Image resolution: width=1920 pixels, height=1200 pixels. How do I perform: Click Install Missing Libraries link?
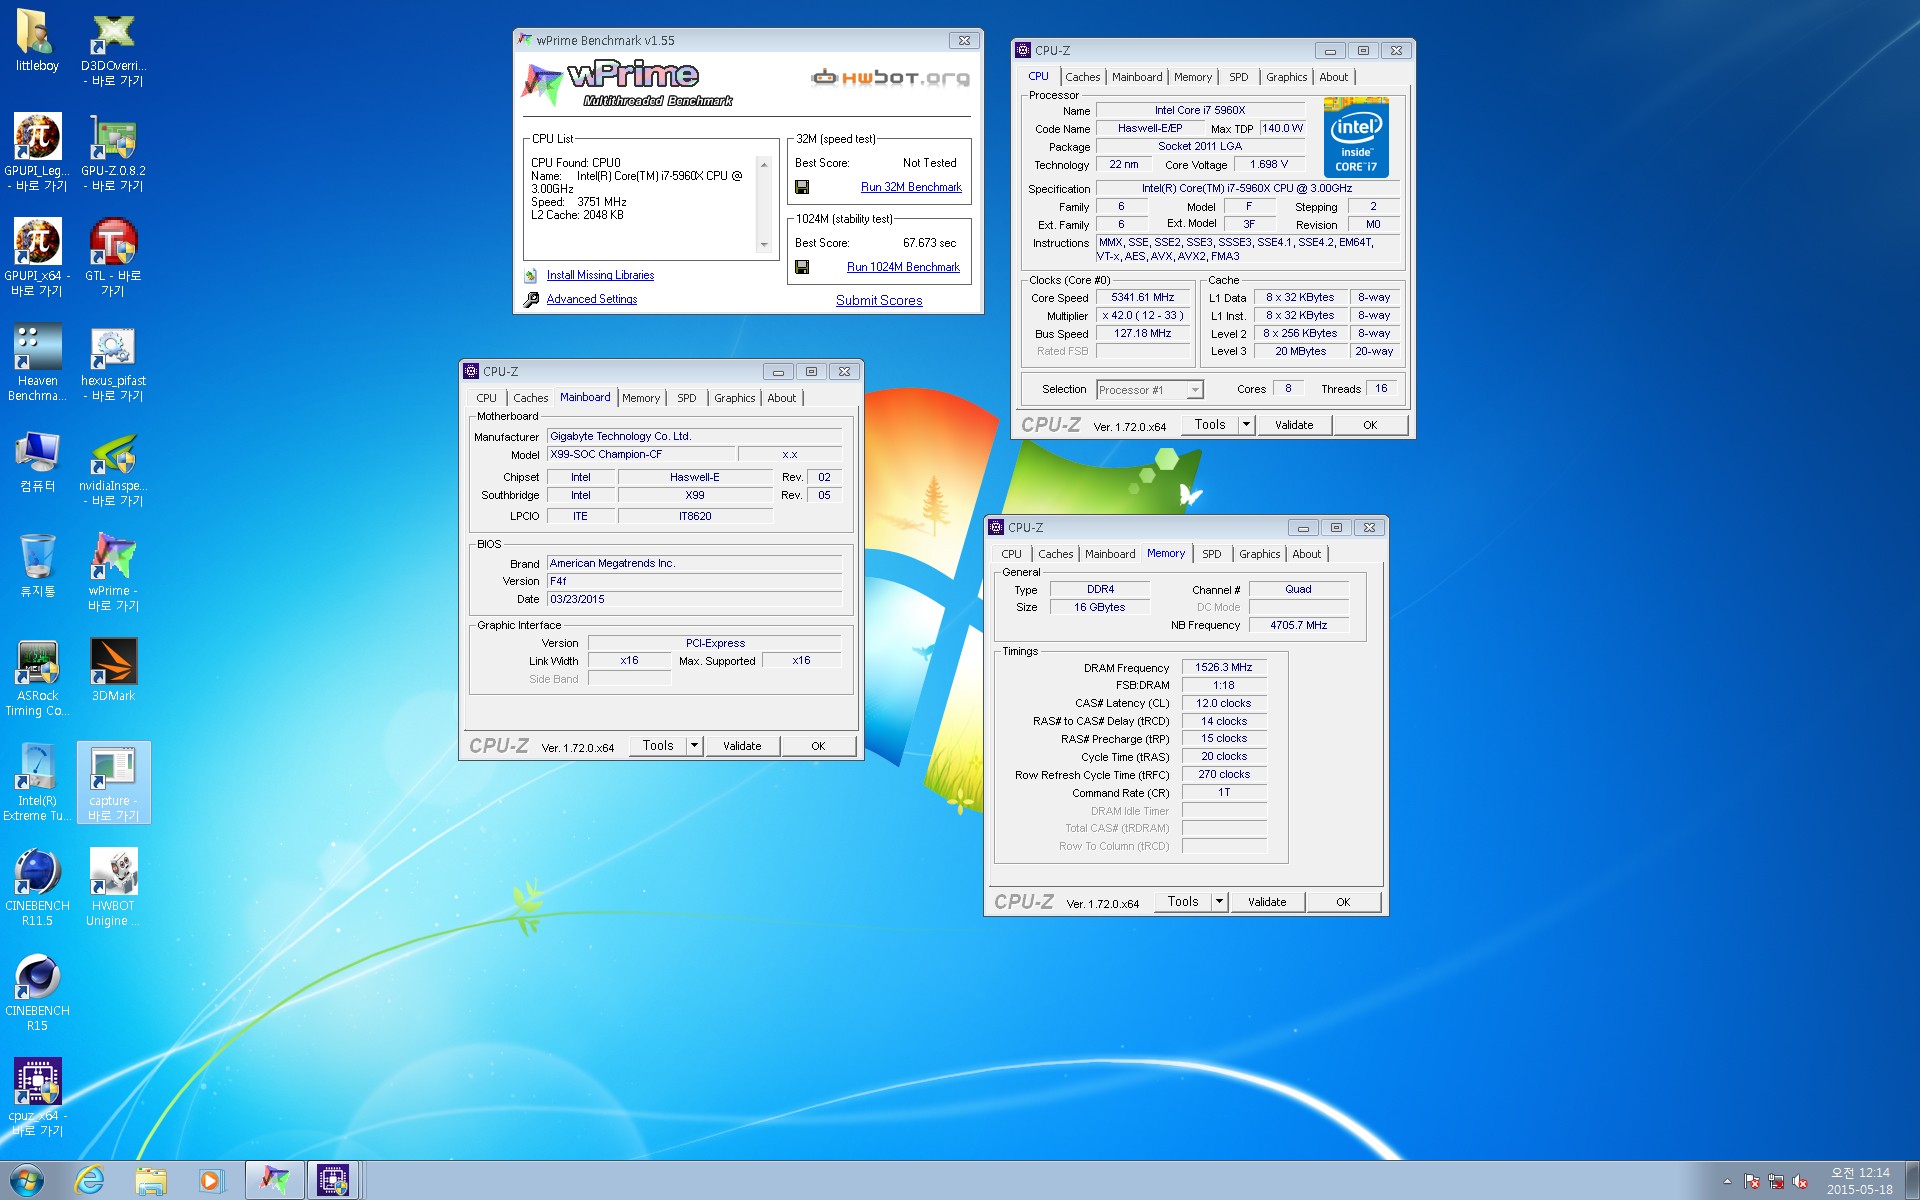point(600,275)
